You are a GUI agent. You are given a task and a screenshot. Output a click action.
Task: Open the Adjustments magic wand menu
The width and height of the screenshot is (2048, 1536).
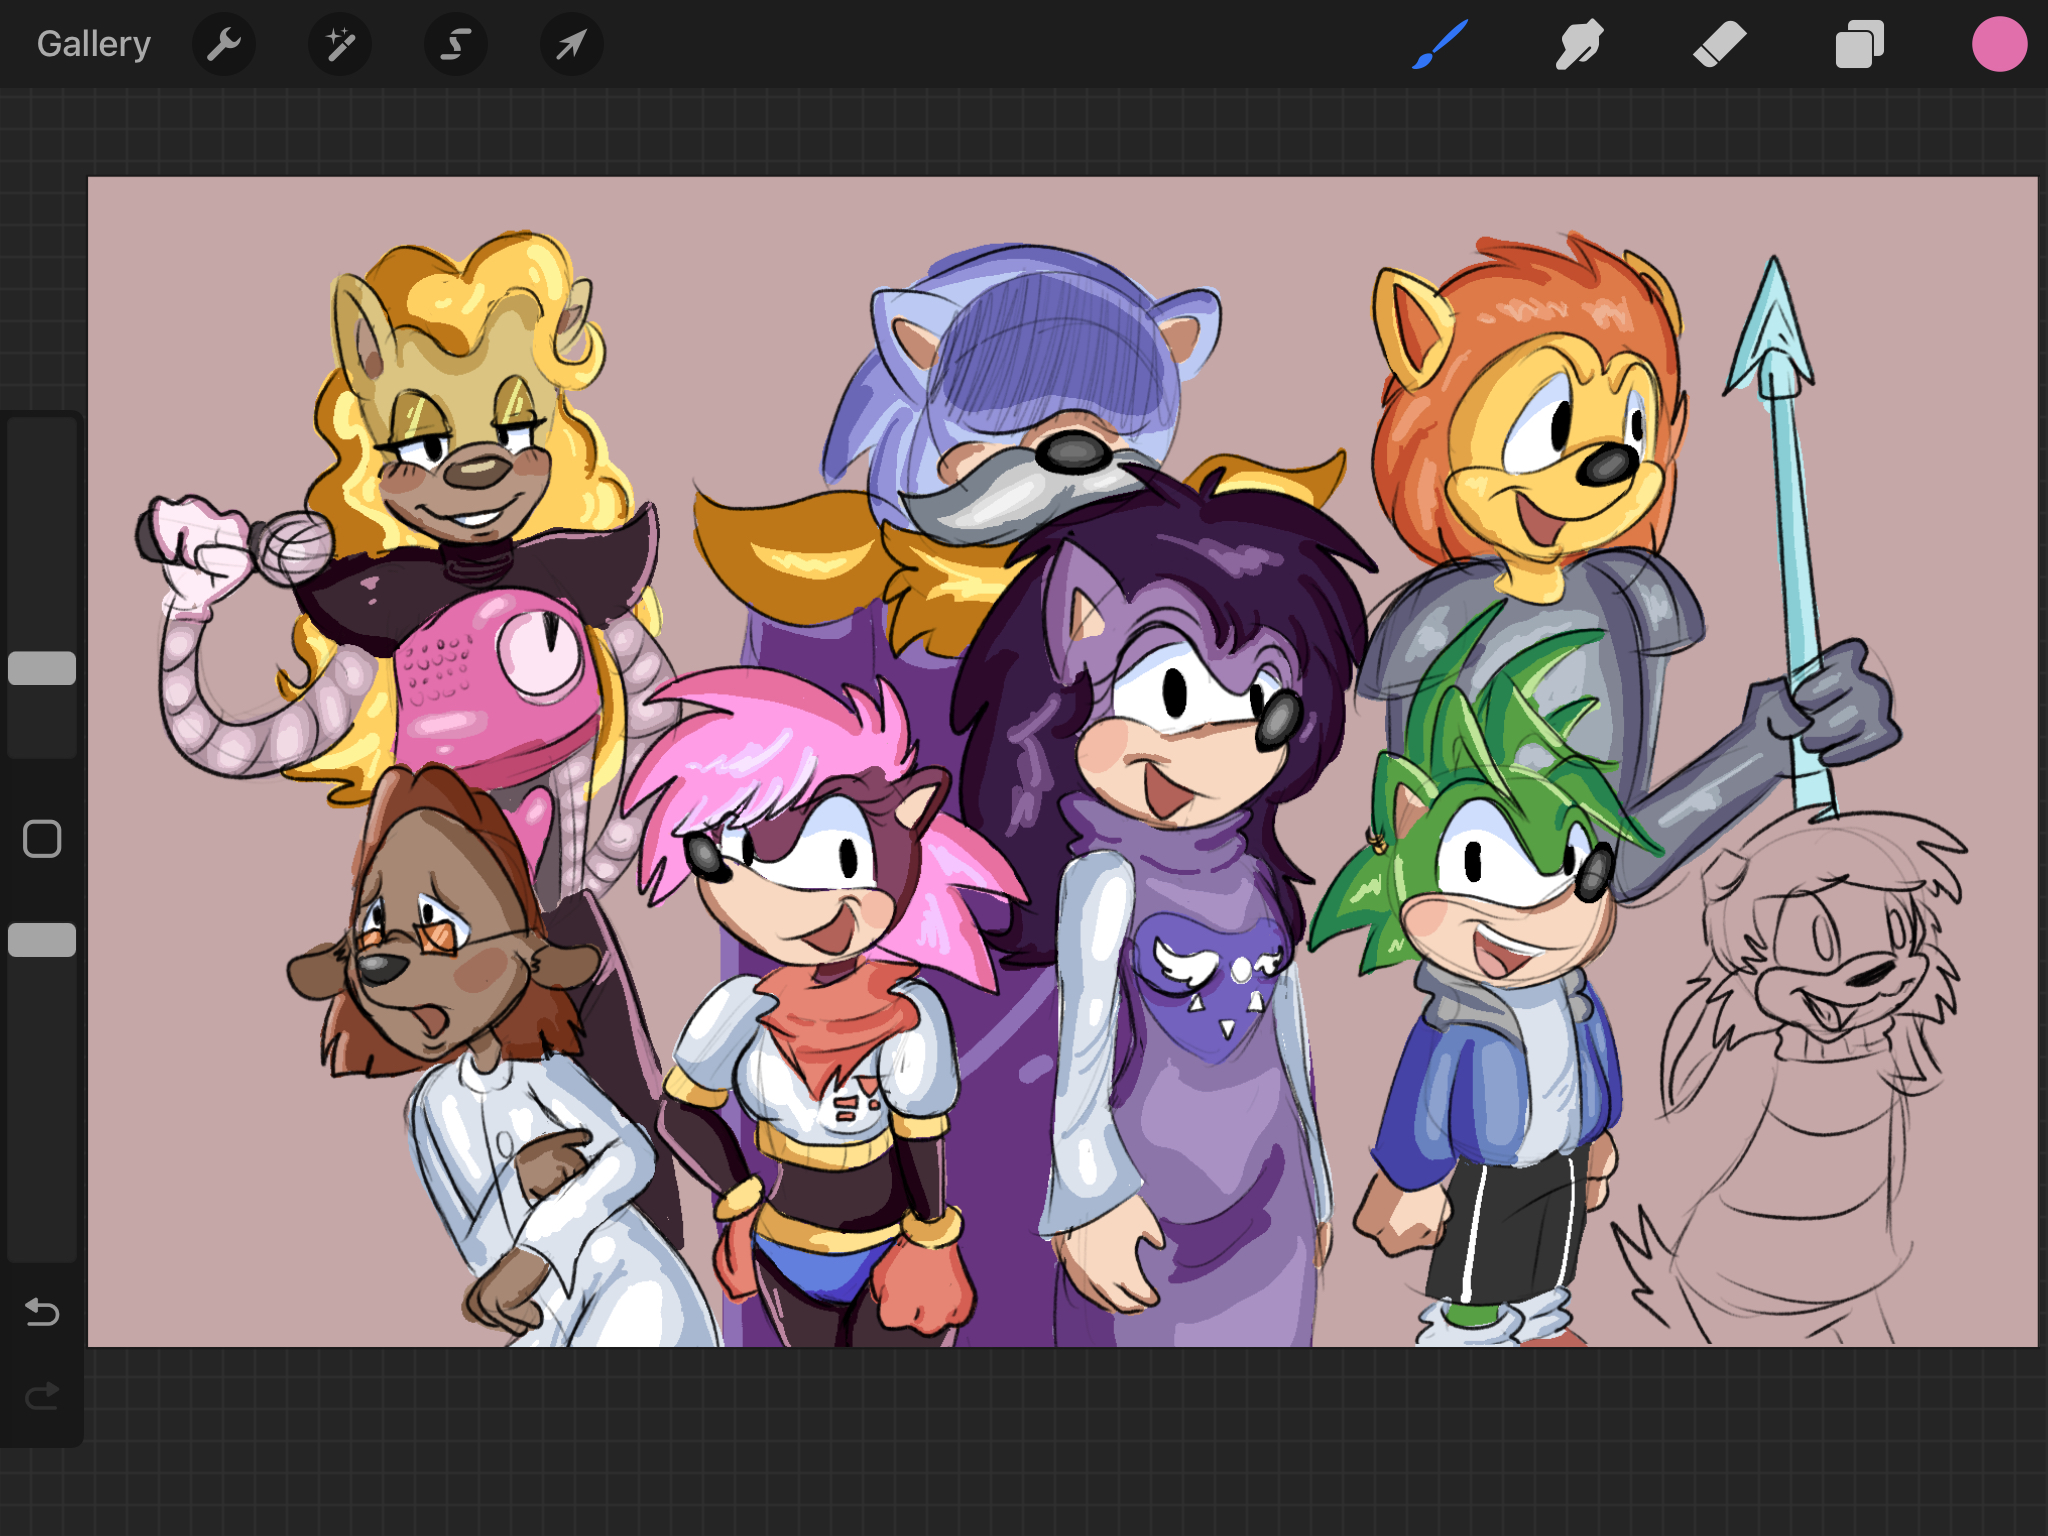click(340, 44)
